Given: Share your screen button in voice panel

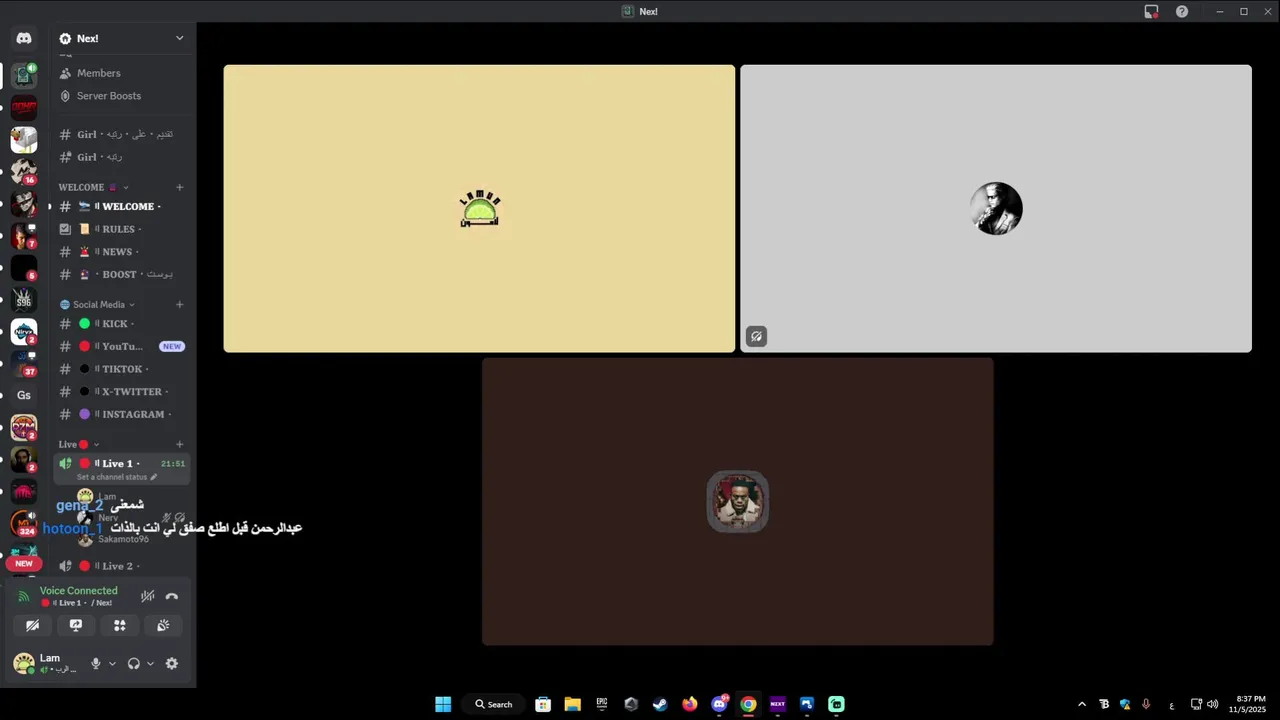Looking at the screenshot, I should pos(76,625).
